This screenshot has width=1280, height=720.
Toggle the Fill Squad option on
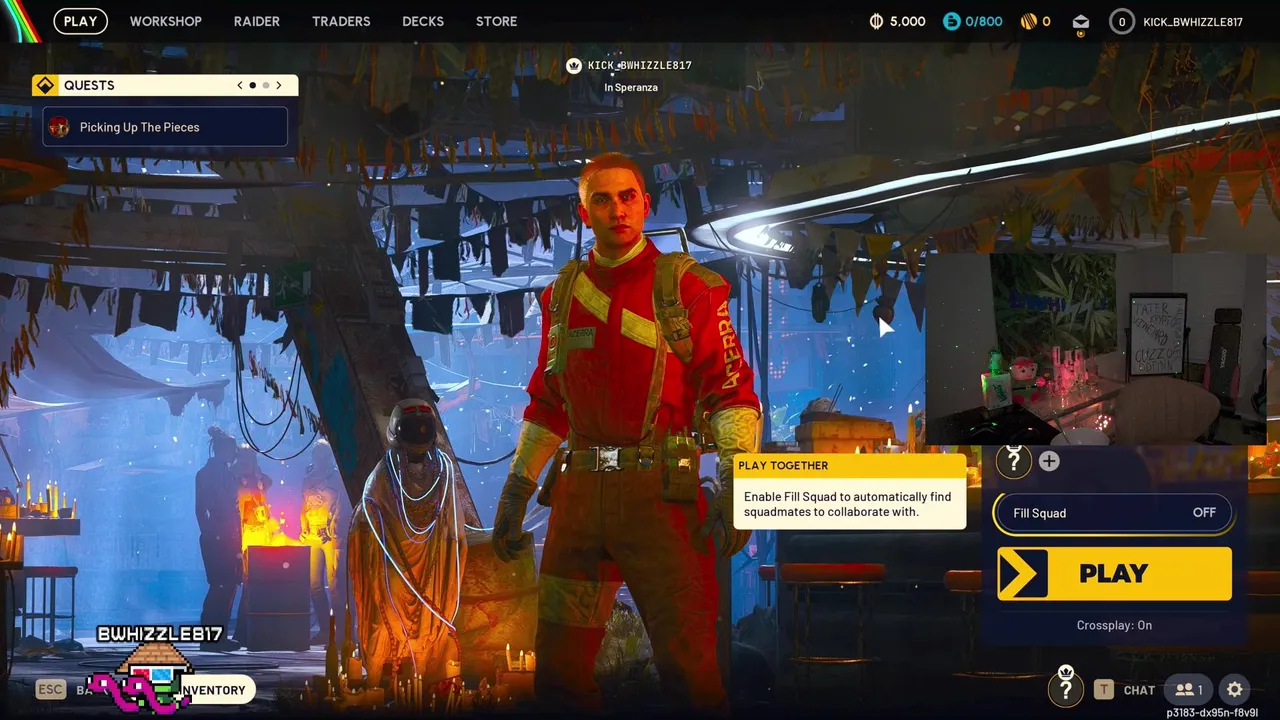click(x=1114, y=513)
